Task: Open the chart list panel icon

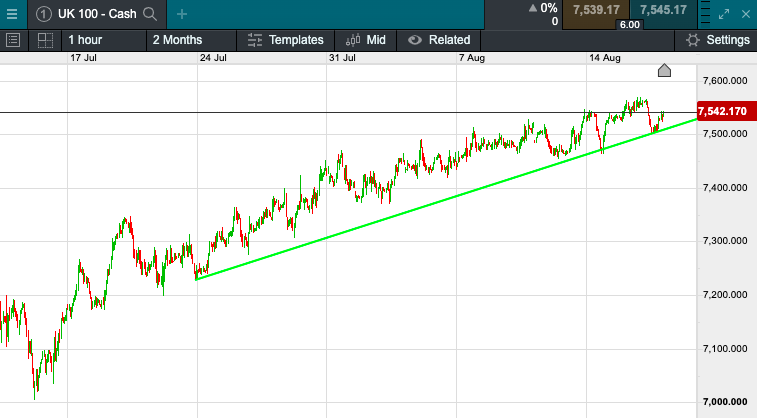Action: pos(13,40)
